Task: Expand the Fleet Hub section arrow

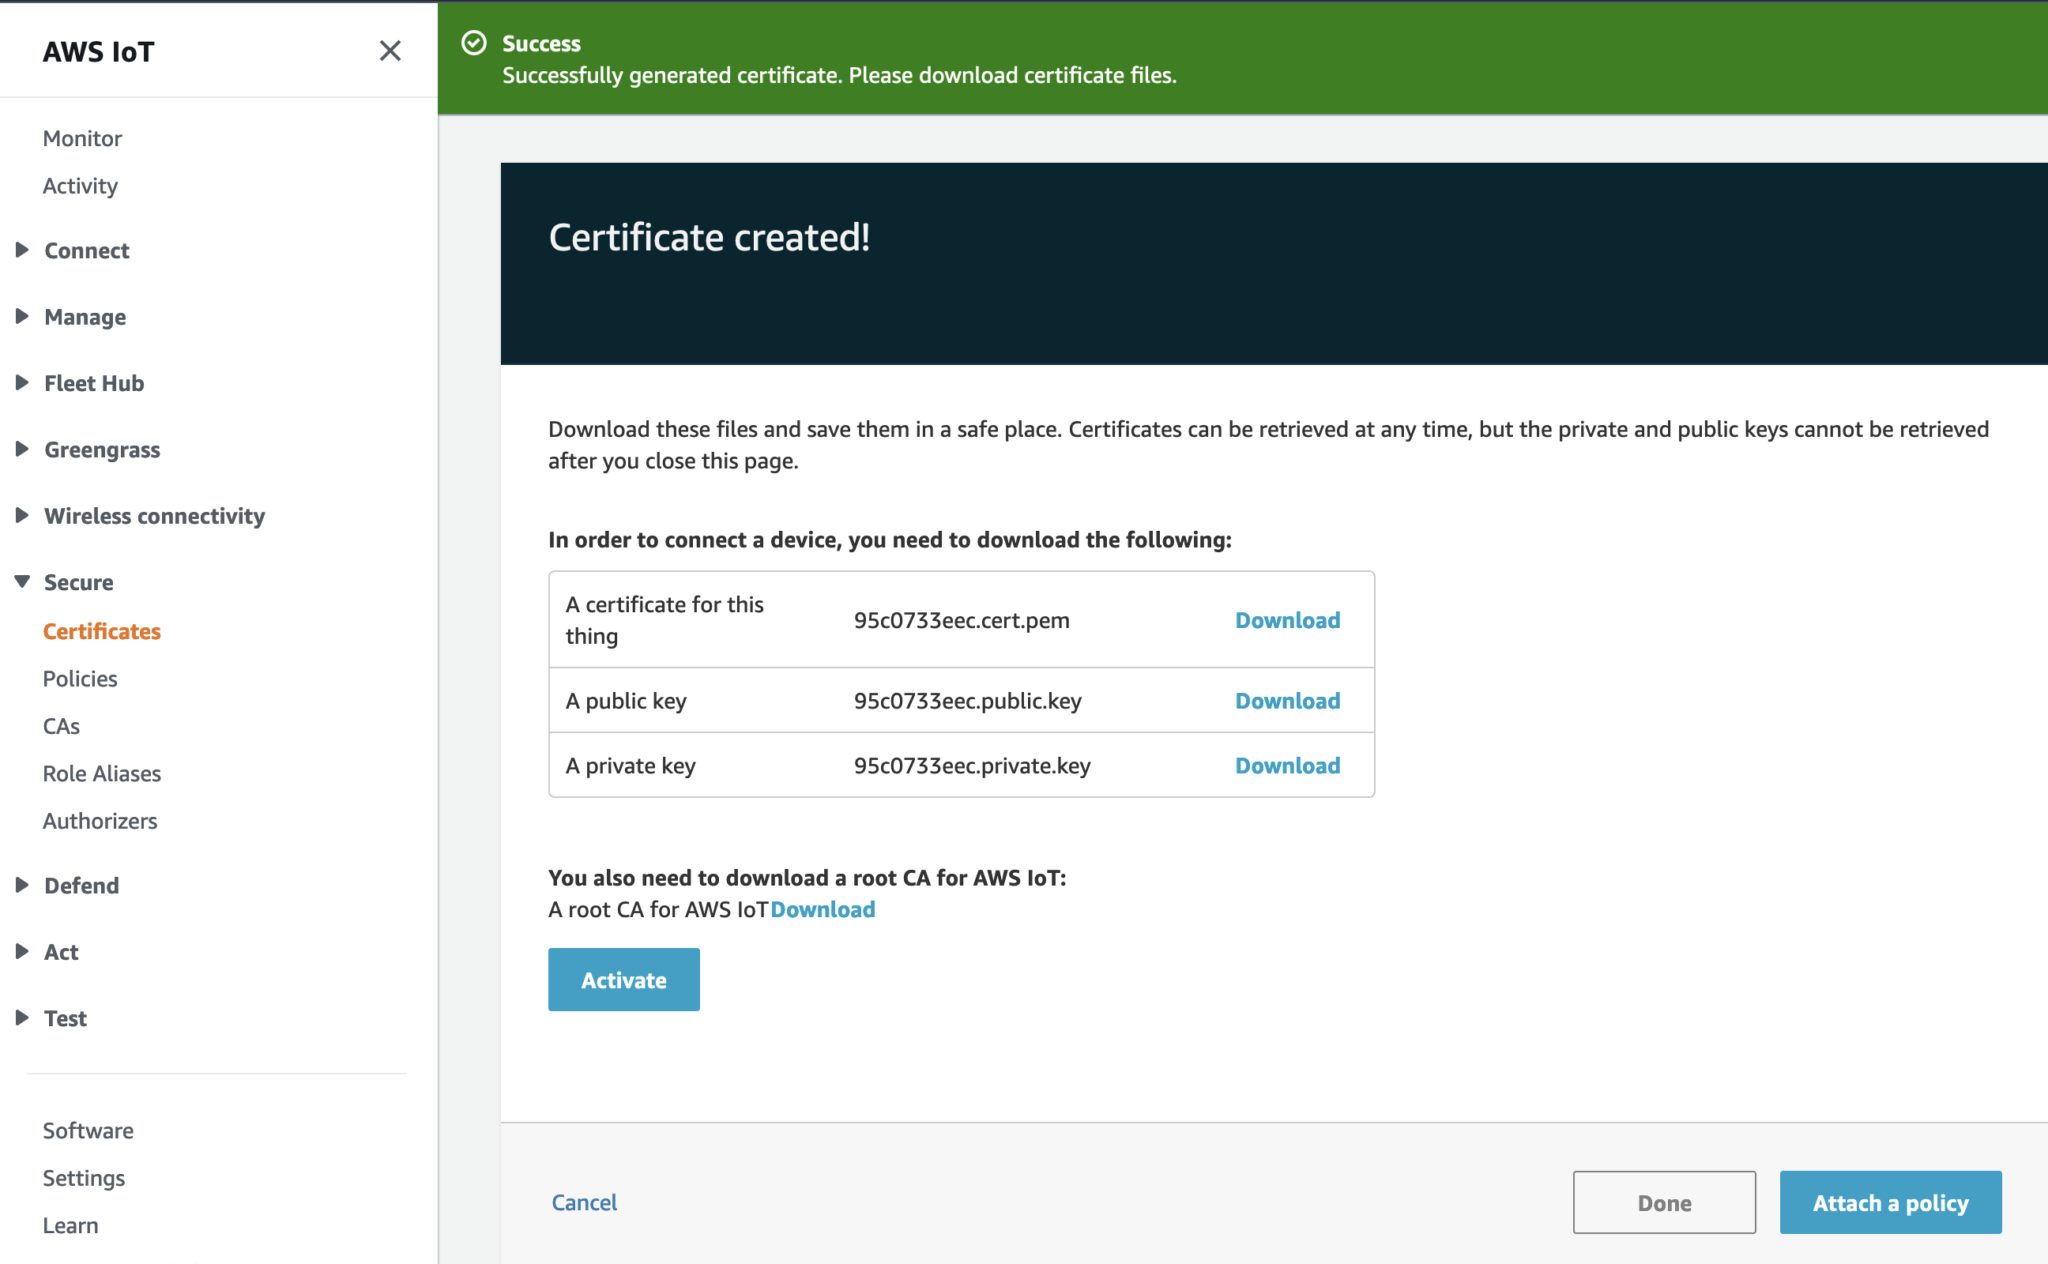Action: coord(22,383)
